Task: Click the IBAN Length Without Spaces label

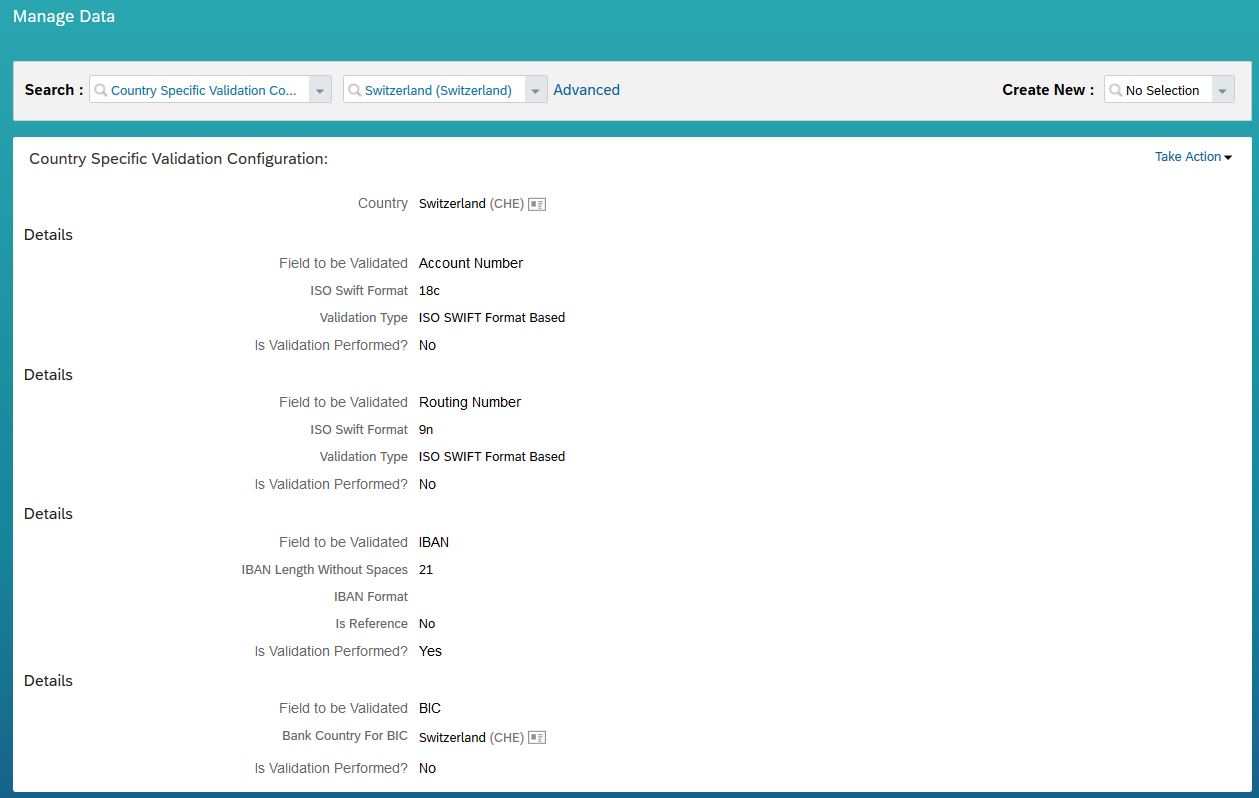Action: (x=325, y=570)
